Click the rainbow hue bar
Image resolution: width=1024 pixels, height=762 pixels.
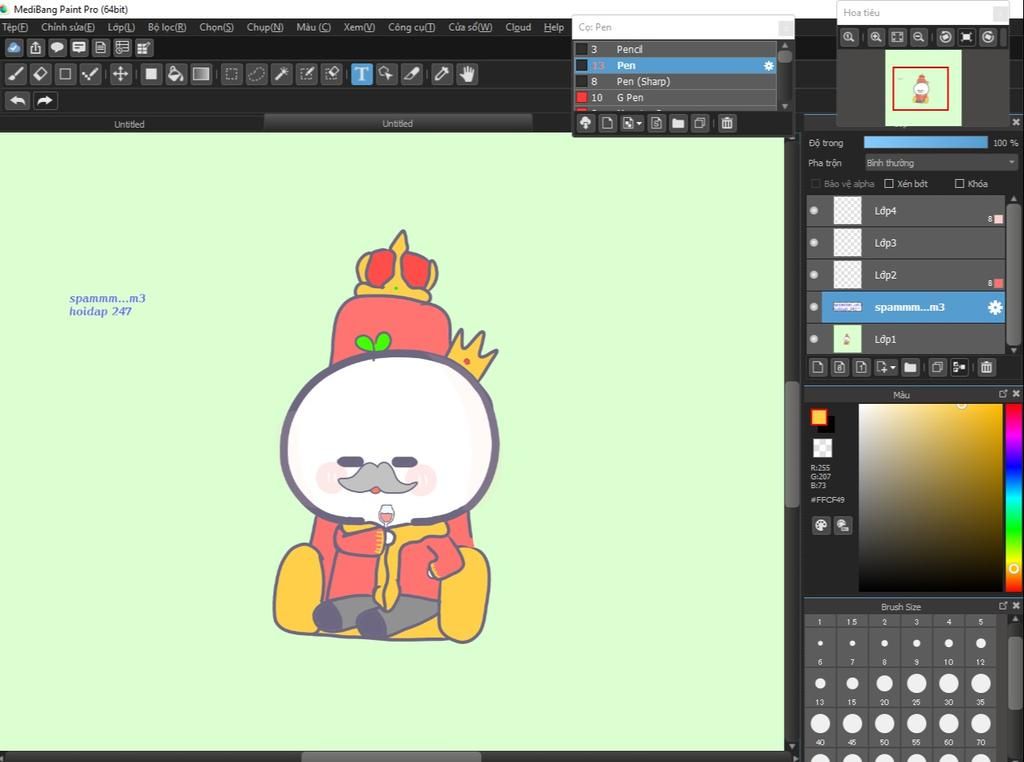pos(1013,498)
